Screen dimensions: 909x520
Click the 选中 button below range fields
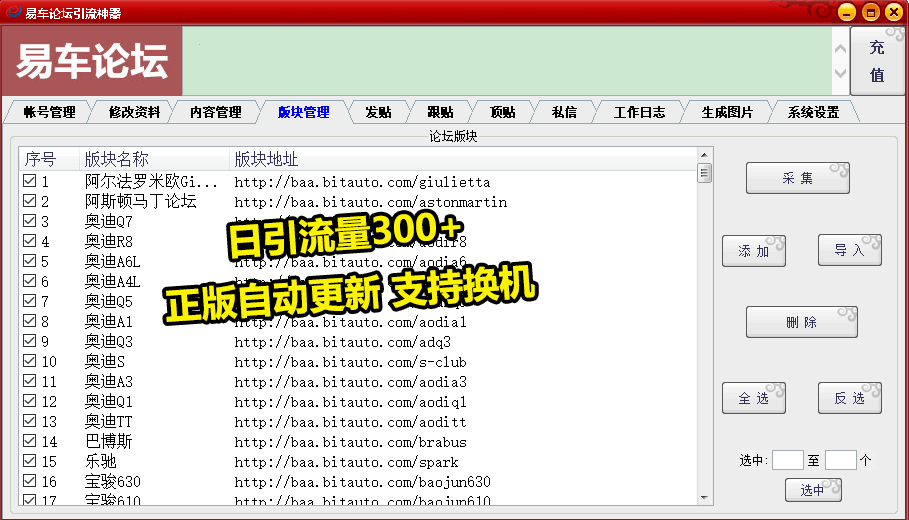pyautogui.click(x=813, y=490)
